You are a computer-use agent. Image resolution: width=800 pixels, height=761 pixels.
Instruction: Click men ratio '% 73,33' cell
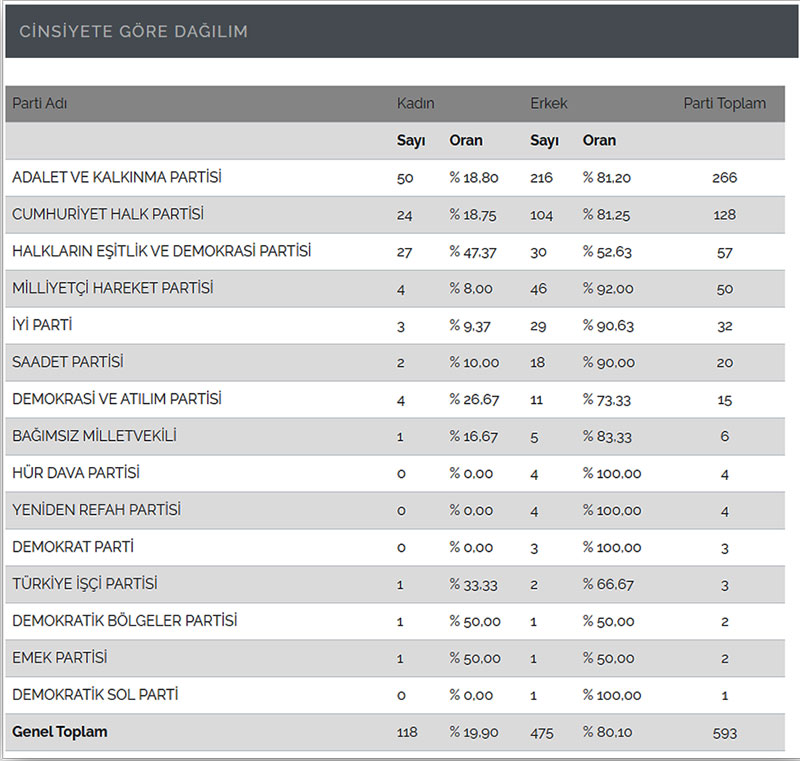point(607,399)
